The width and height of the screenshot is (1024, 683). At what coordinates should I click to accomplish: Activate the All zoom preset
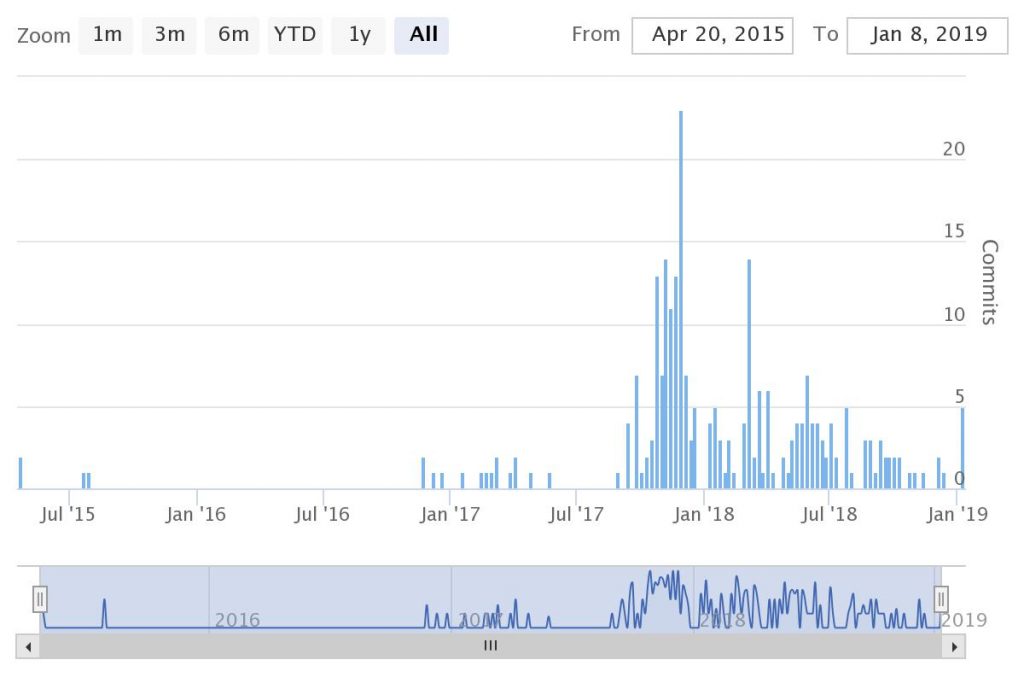point(421,35)
